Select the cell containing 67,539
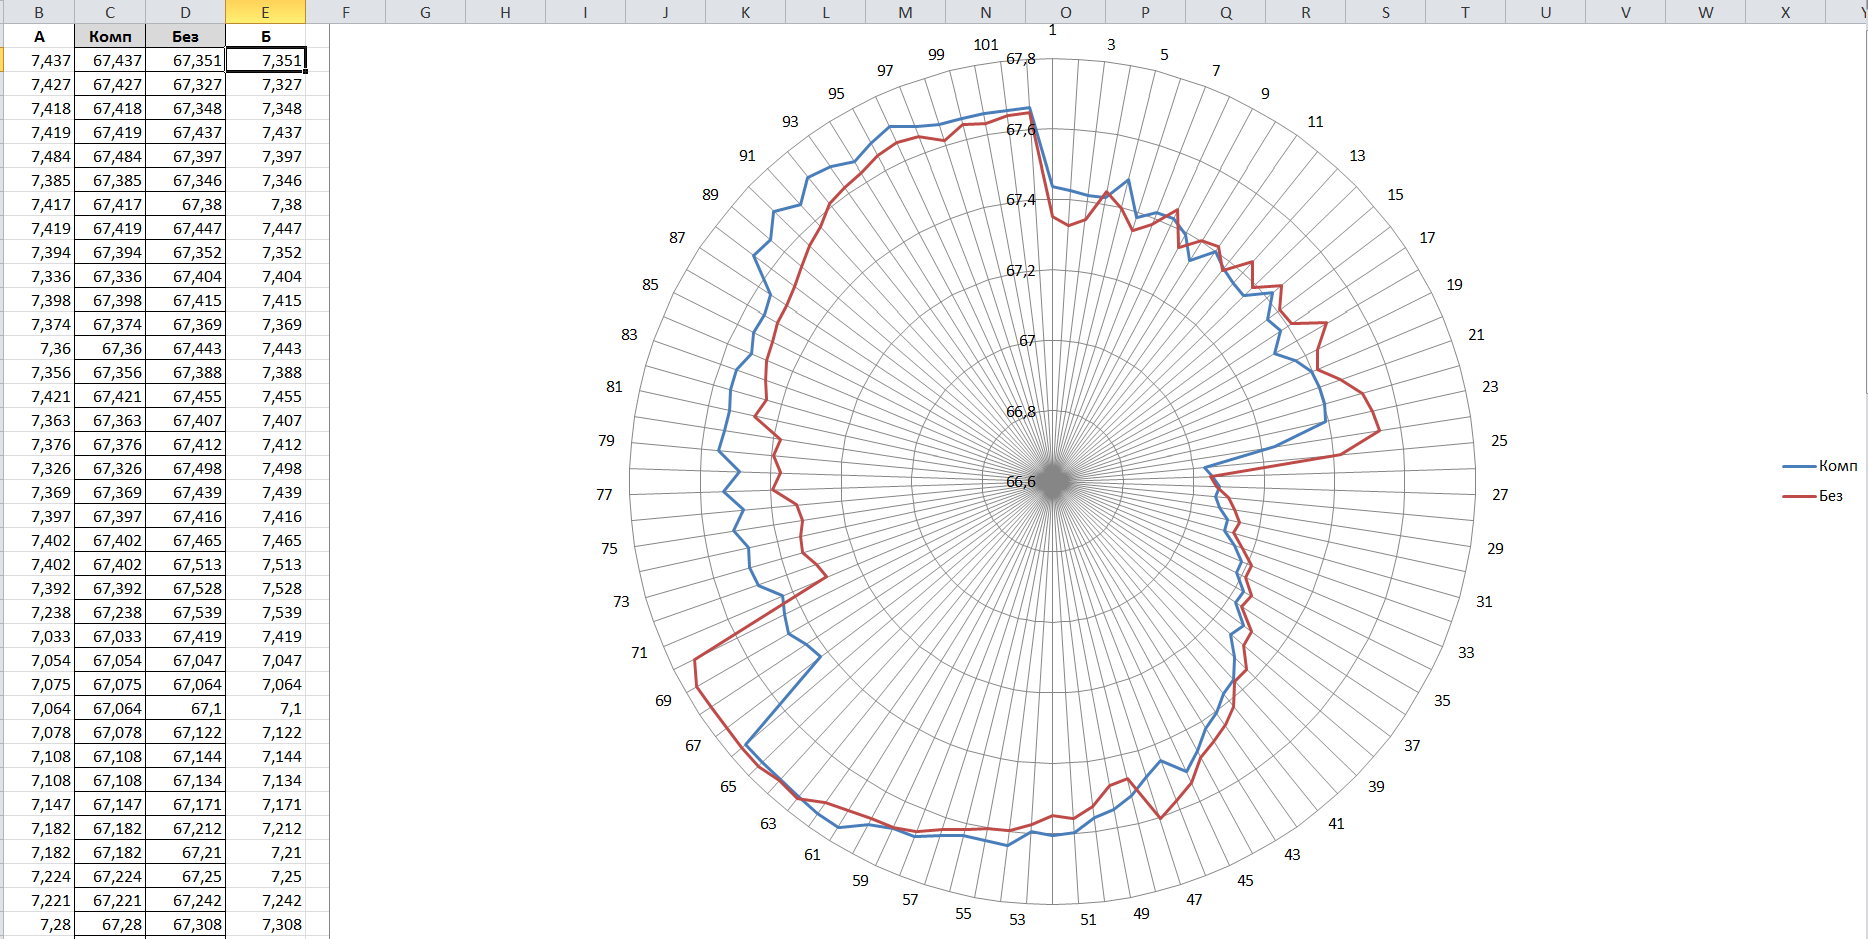The width and height of the screenshot is (1868, 939). tap(186, 612)
